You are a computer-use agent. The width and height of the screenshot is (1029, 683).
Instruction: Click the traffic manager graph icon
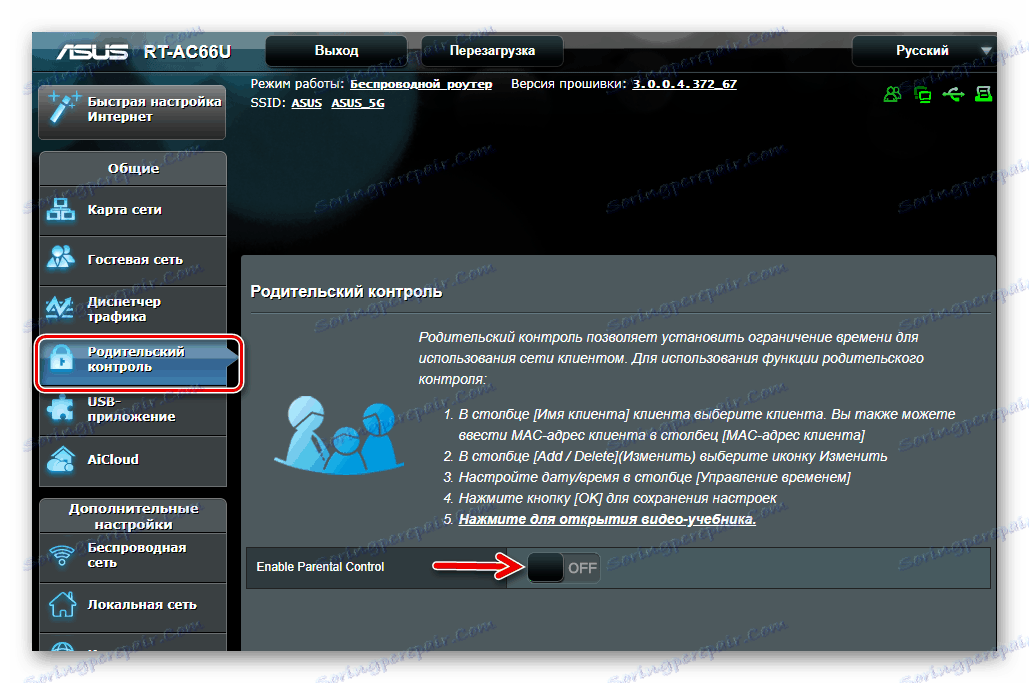[60, 308]
